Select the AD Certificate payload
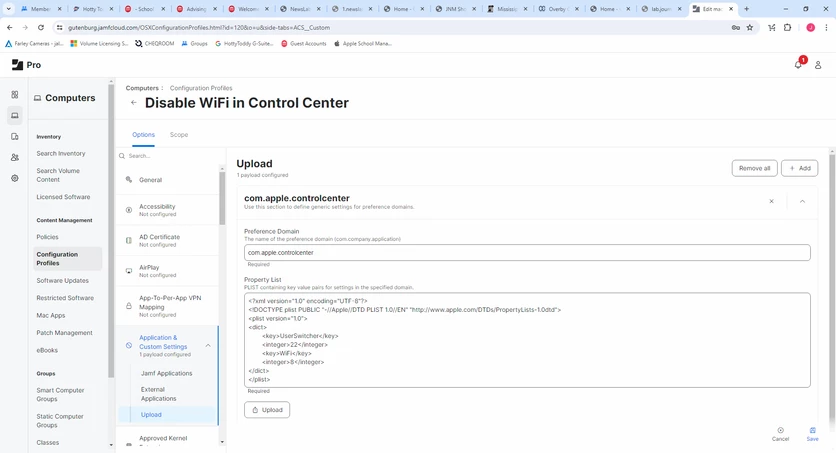The image size is (836, 453). [x=167, y=240]
